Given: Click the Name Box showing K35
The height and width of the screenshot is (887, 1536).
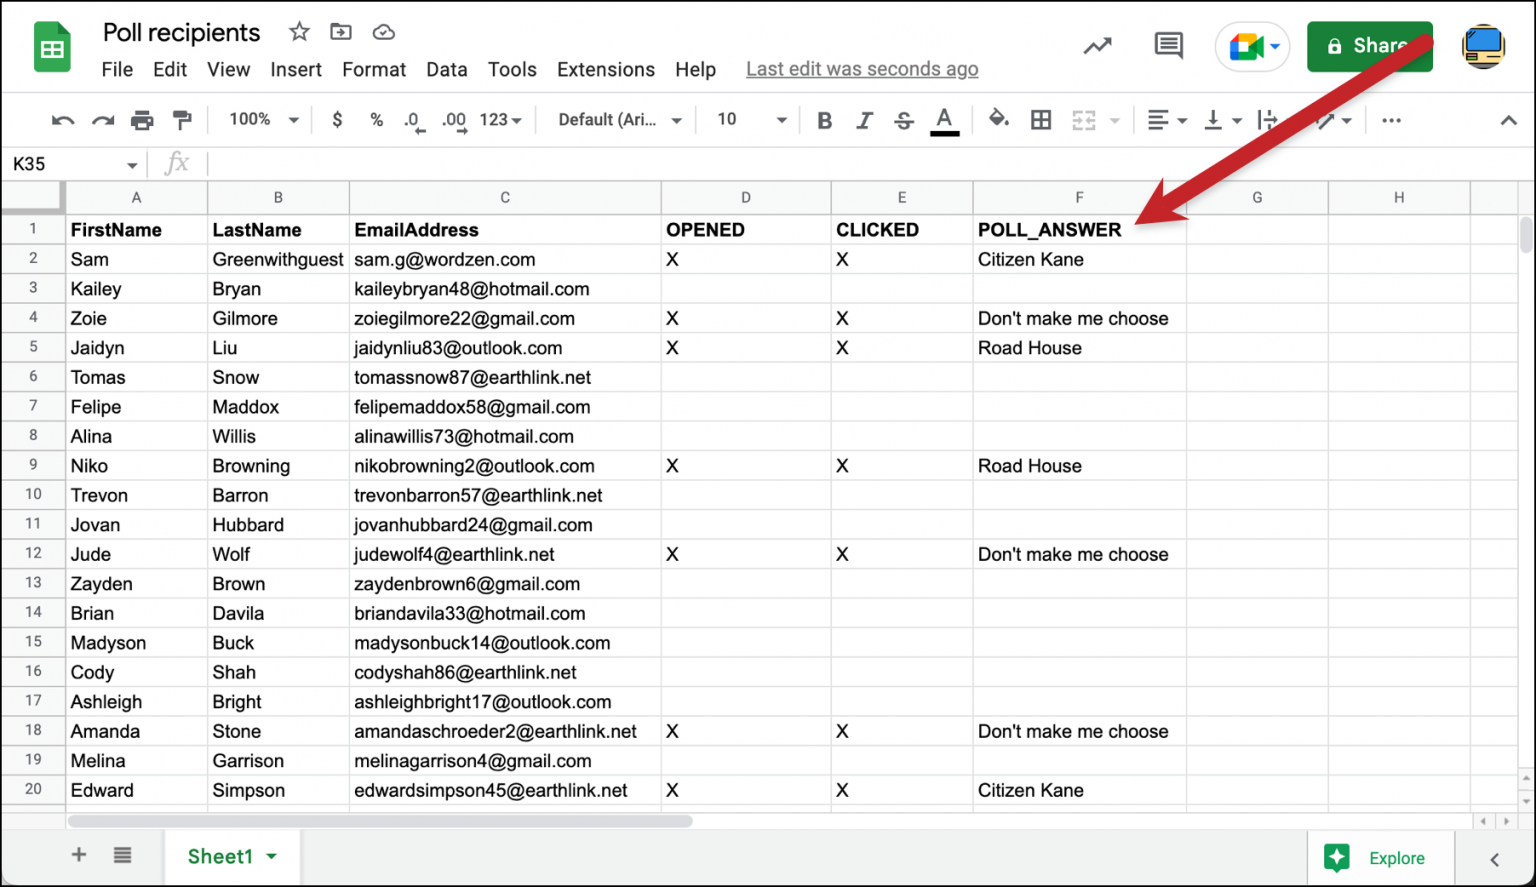Looking at the screenshot, I should coord(60,162).
